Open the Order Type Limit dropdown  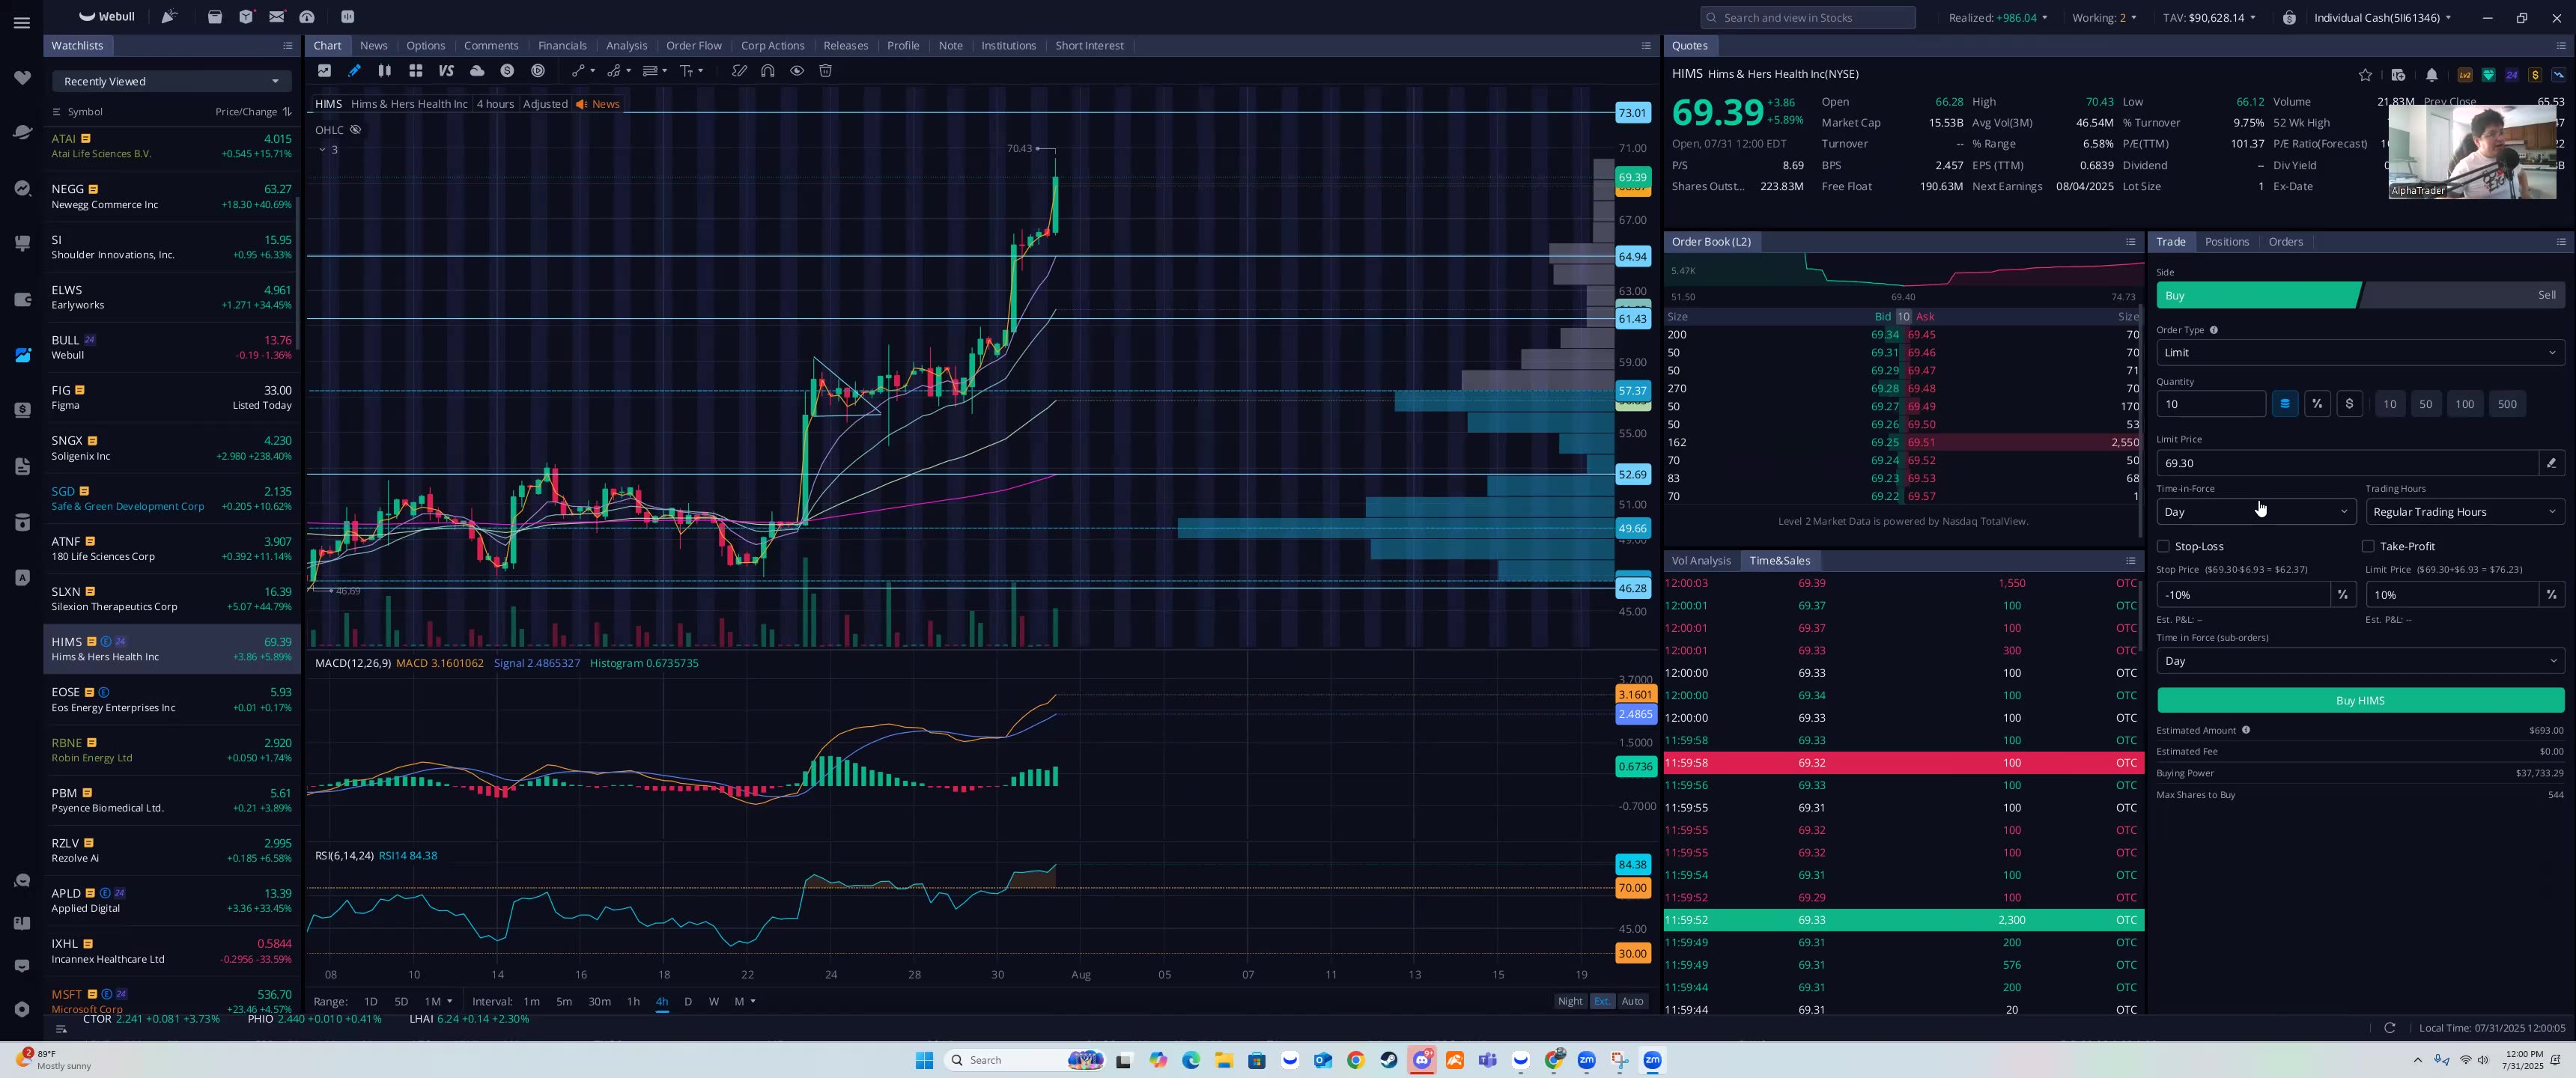point(2360,353)
